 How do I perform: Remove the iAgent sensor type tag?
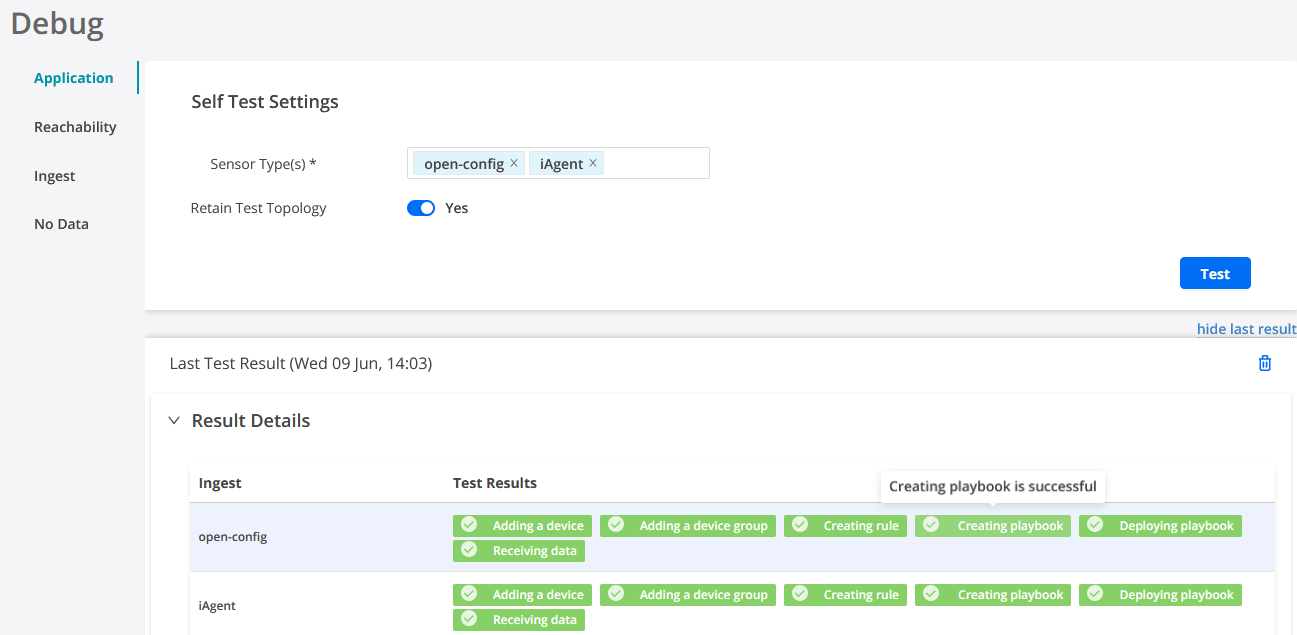pos(593,163)
